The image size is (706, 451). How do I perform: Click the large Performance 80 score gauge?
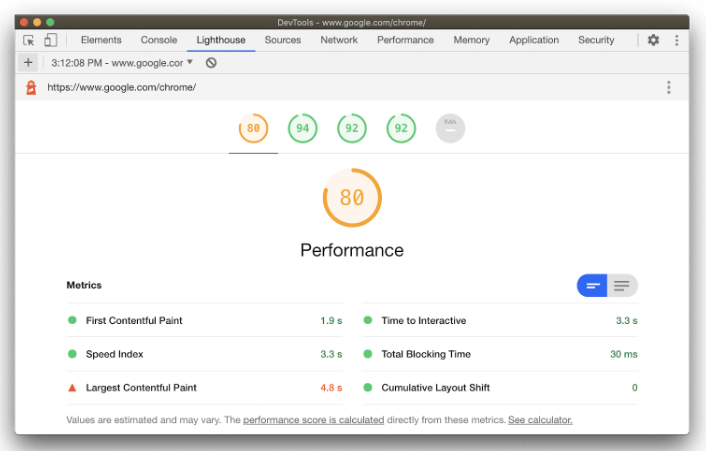click(352, 197)
